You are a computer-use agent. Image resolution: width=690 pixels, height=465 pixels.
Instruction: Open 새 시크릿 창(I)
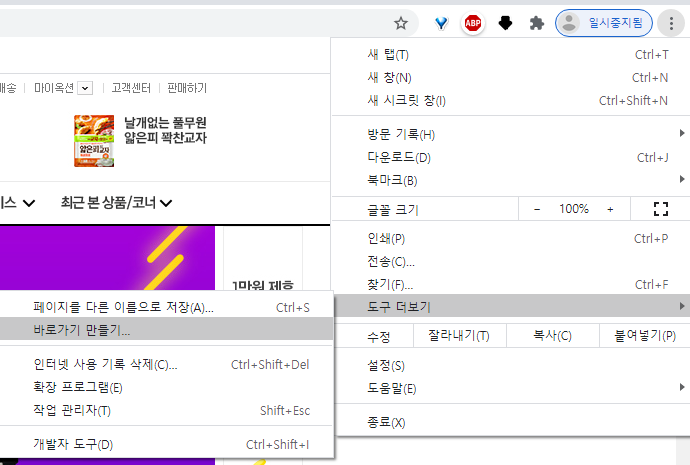pyautogui.click(x=510, y=100)
